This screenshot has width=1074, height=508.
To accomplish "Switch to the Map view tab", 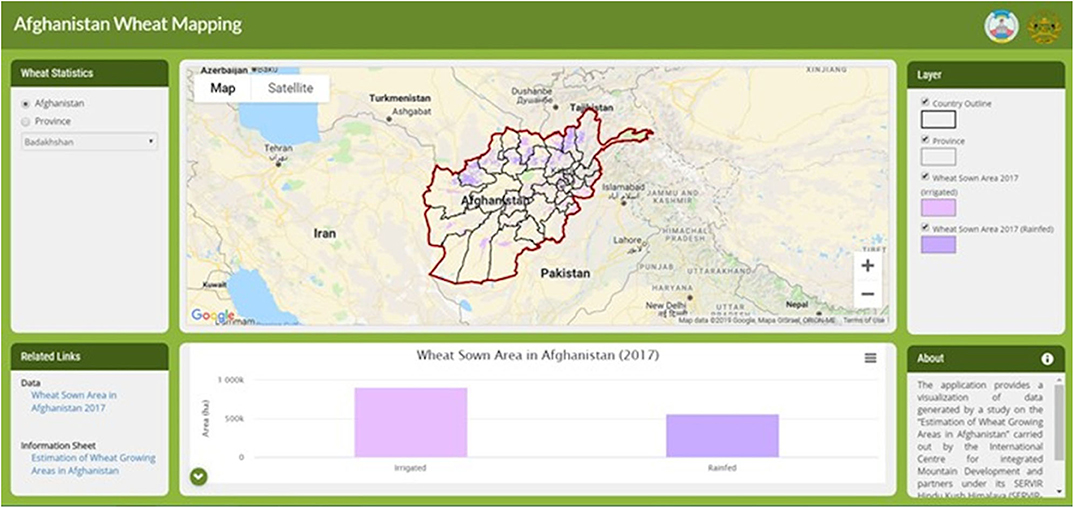I will [223, 88].
